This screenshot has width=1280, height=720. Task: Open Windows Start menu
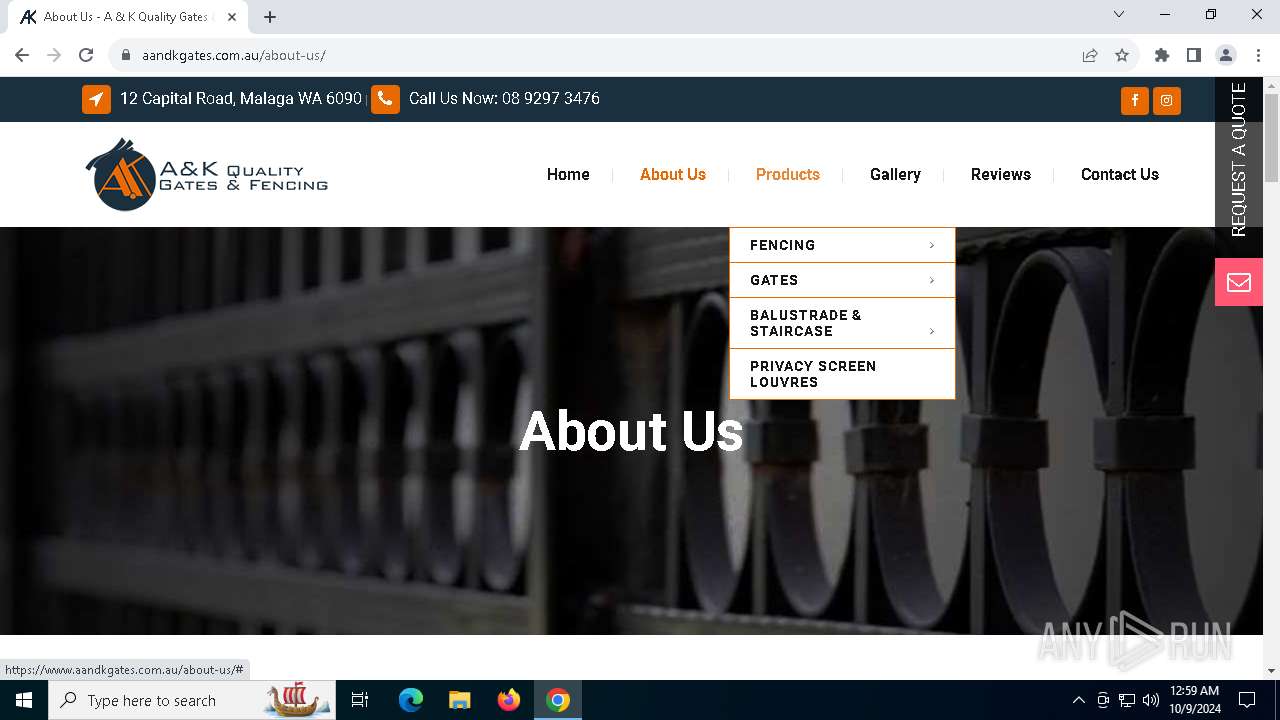tap(24, 700)
